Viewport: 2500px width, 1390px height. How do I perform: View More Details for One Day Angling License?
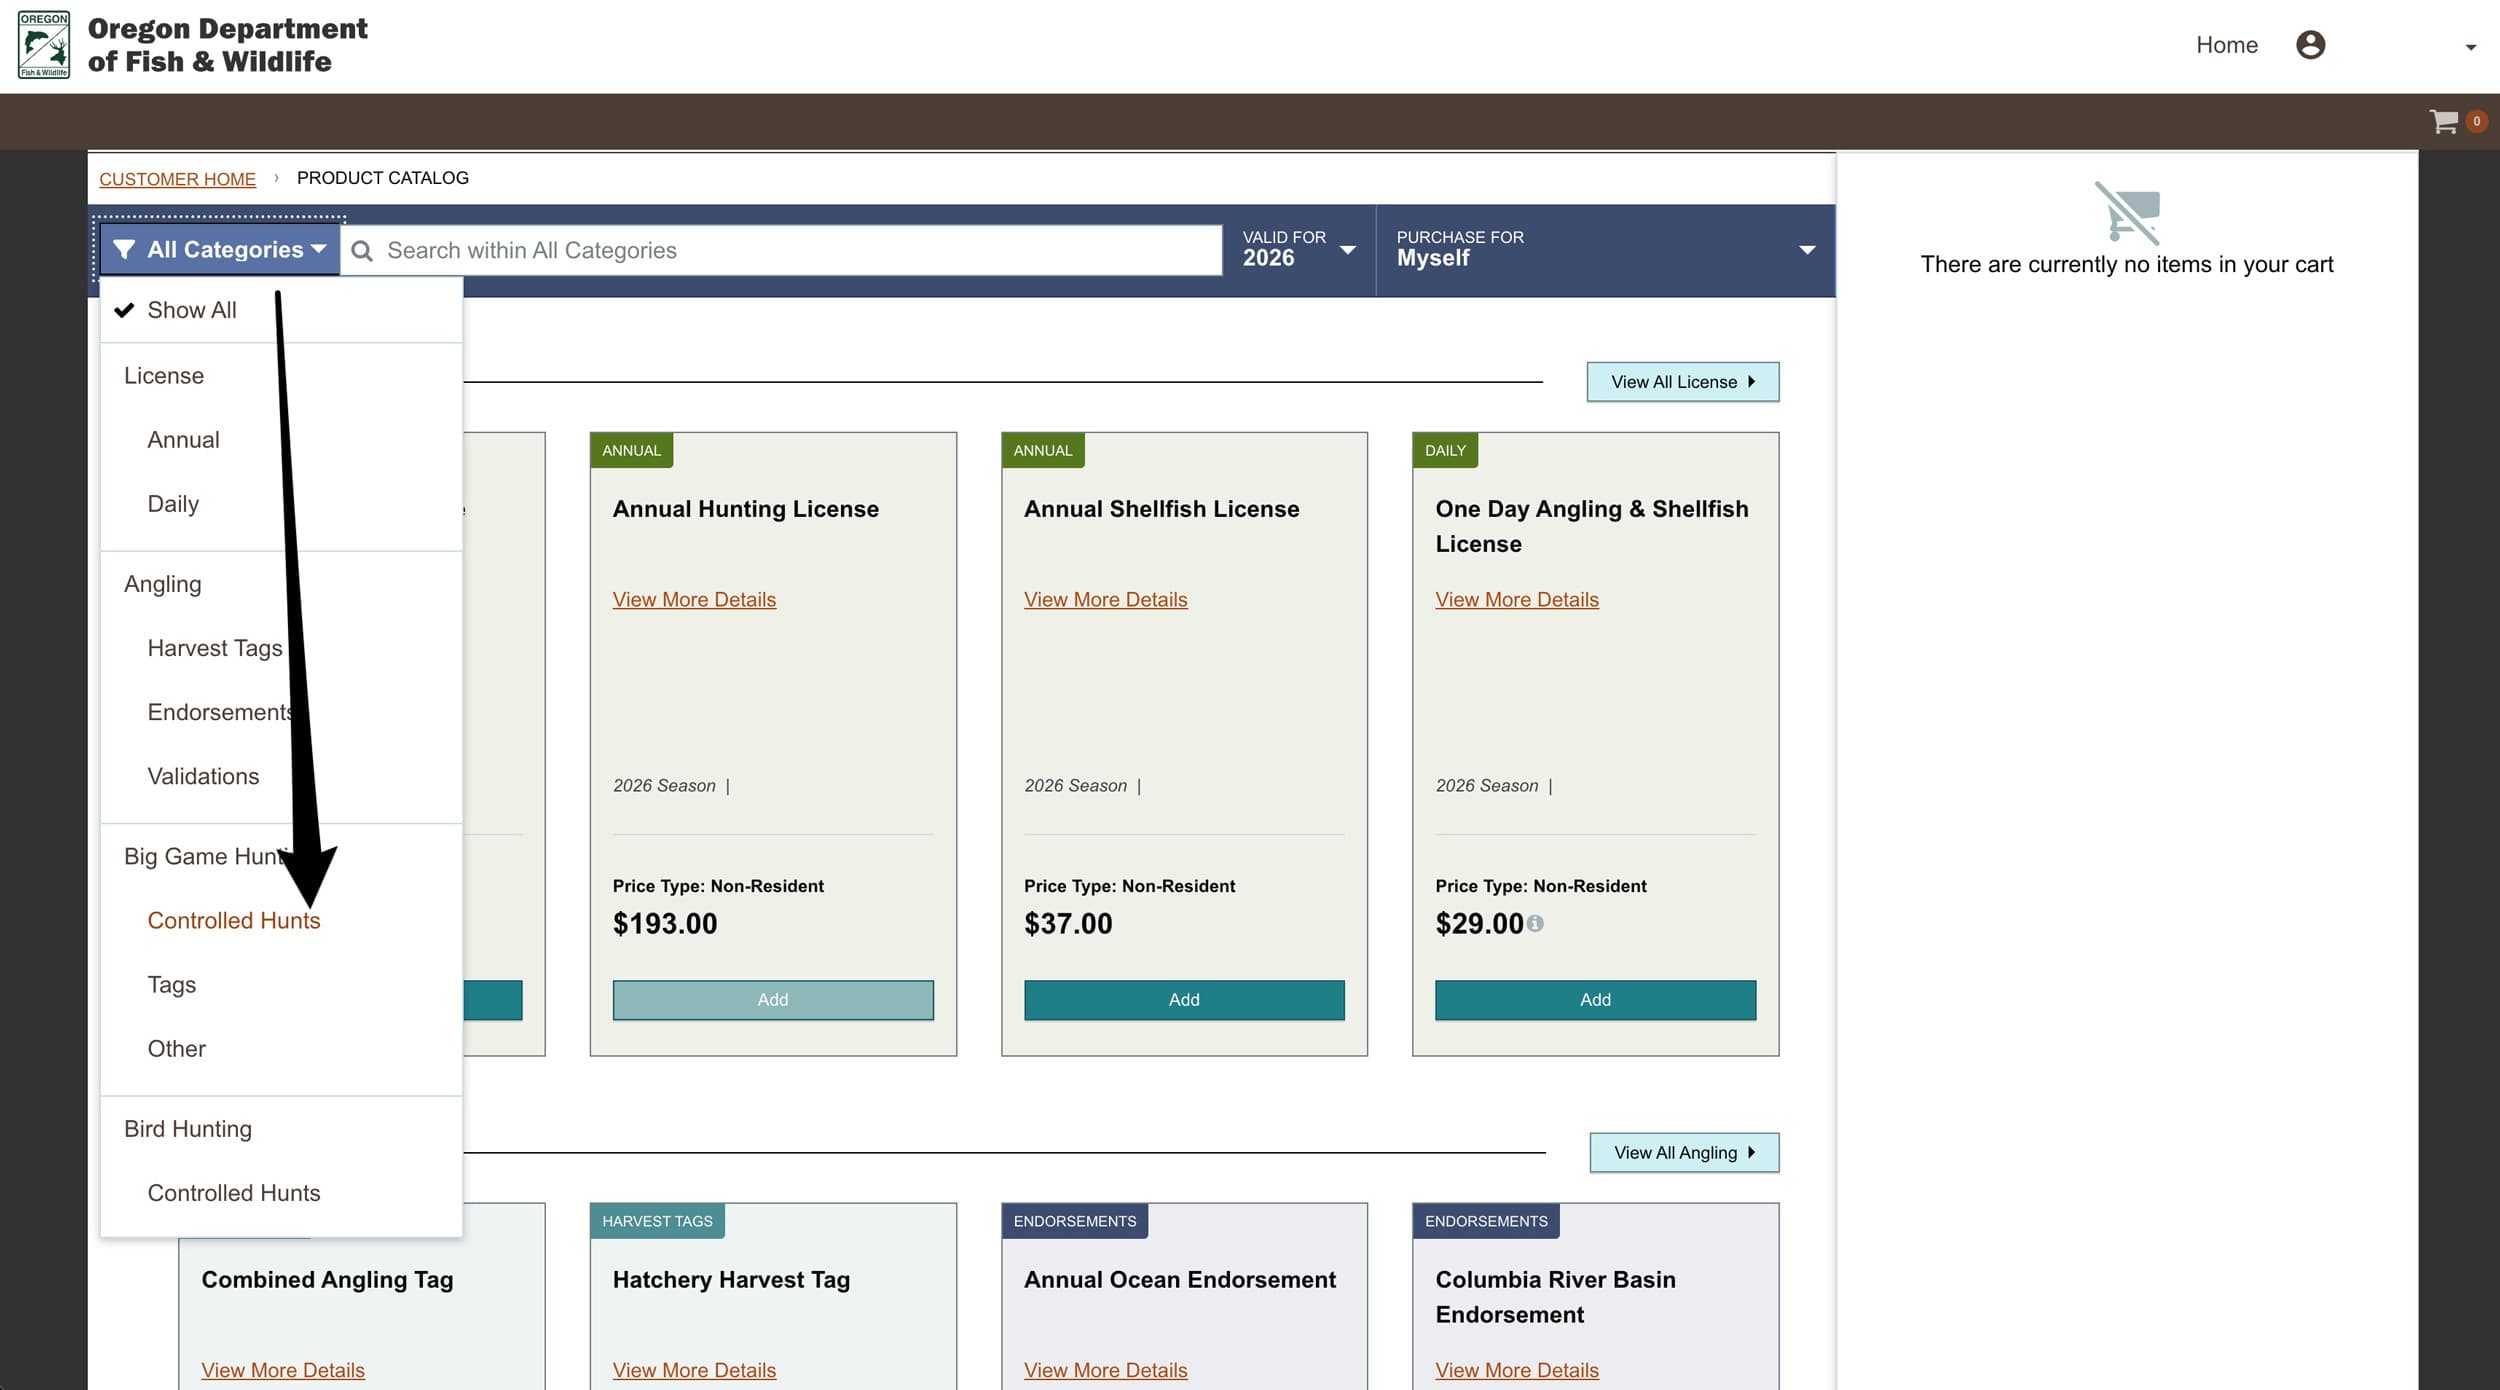1517,600
